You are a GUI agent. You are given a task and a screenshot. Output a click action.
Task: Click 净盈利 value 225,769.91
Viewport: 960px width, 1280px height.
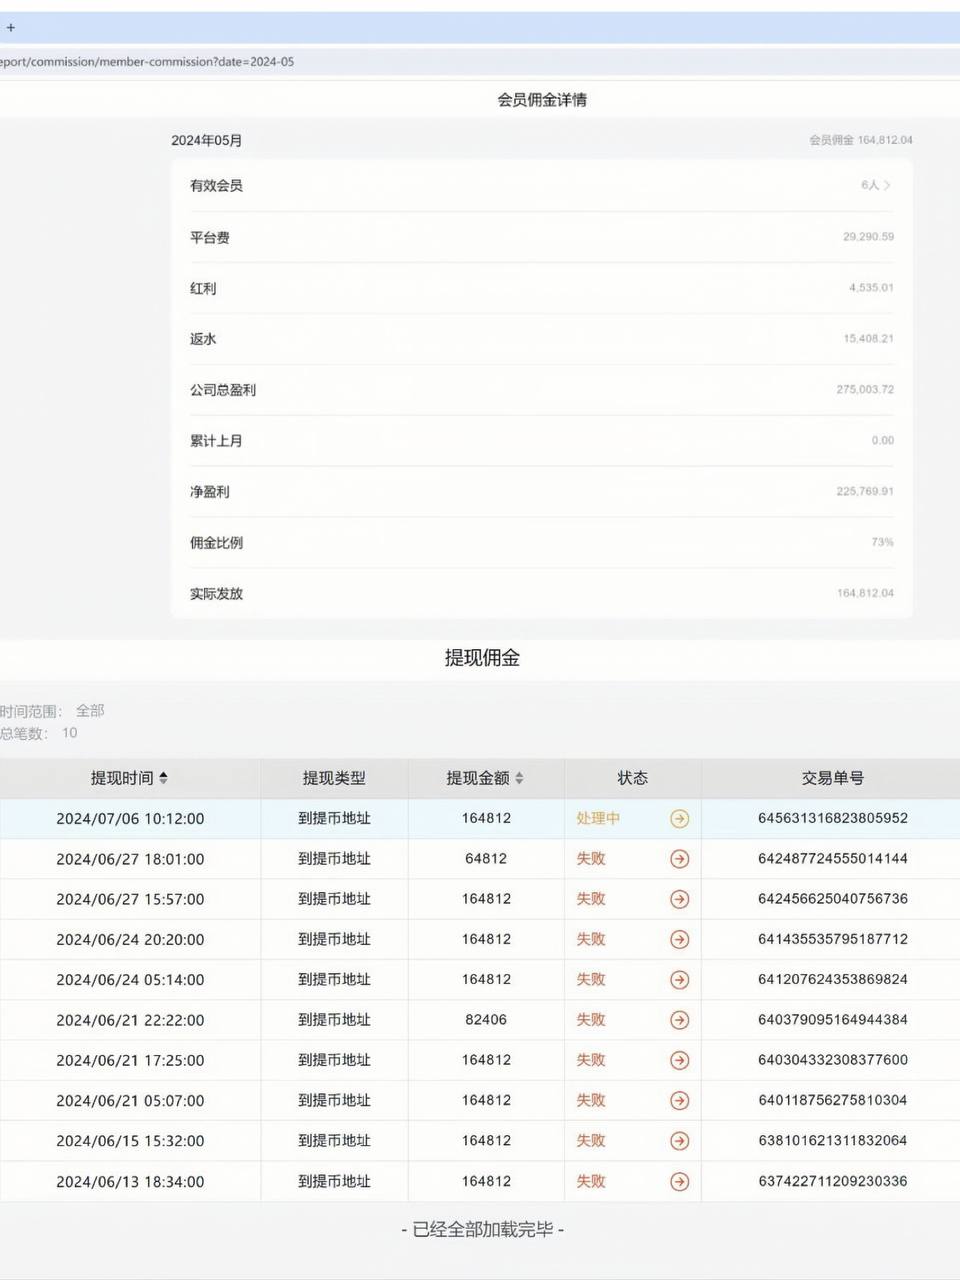coord(865,491)
